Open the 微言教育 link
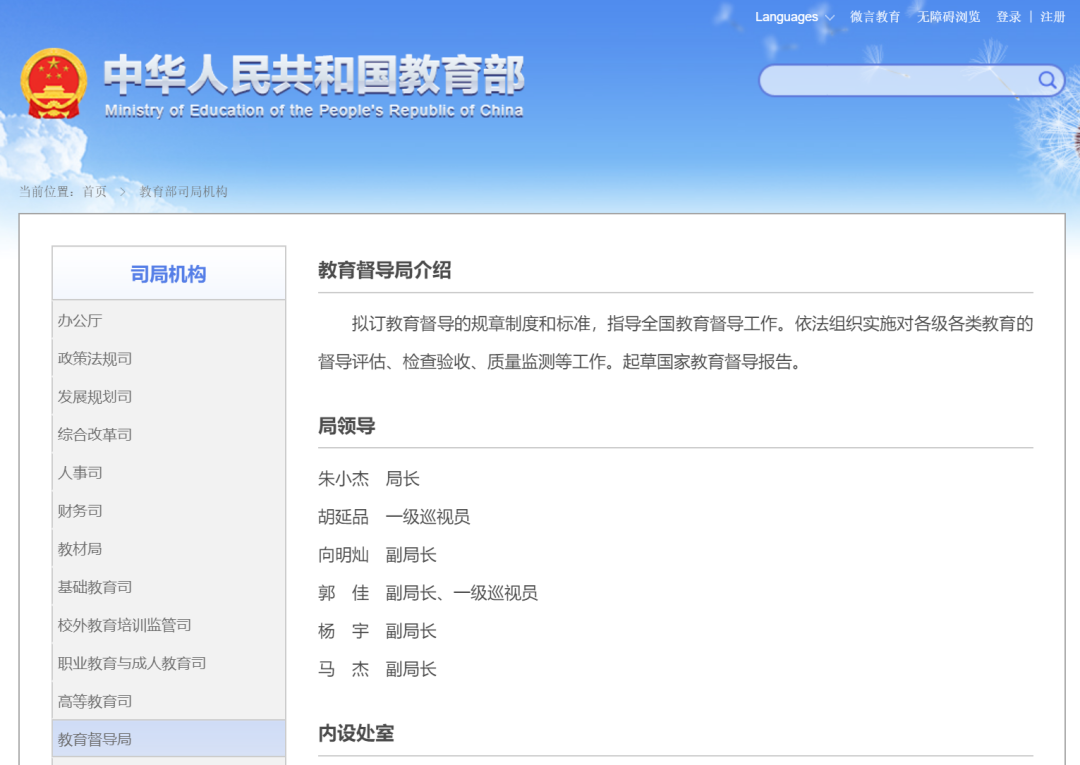This screenshot has width=1080, height=765. pyautogui.click(x=875, y=17)
